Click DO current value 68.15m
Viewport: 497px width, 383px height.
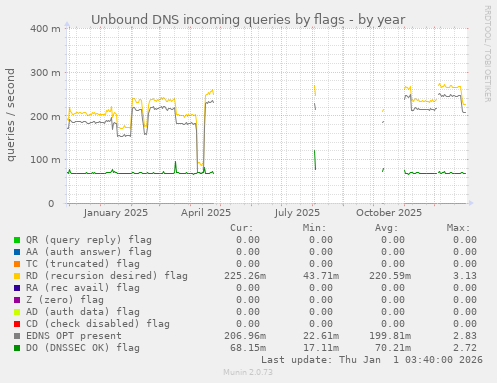pos(248,348)
